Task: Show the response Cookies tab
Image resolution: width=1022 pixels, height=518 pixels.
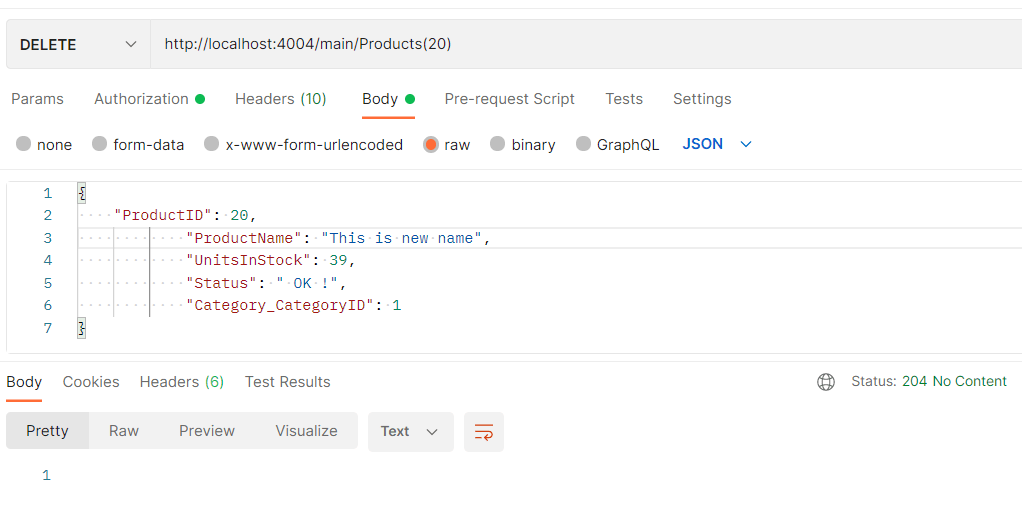Action: (91, 382)
